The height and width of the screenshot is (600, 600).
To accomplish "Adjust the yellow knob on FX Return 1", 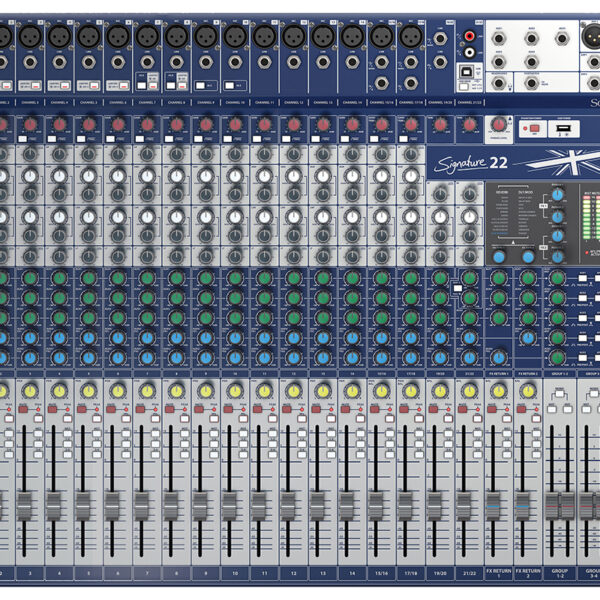I will coord(499,391).
